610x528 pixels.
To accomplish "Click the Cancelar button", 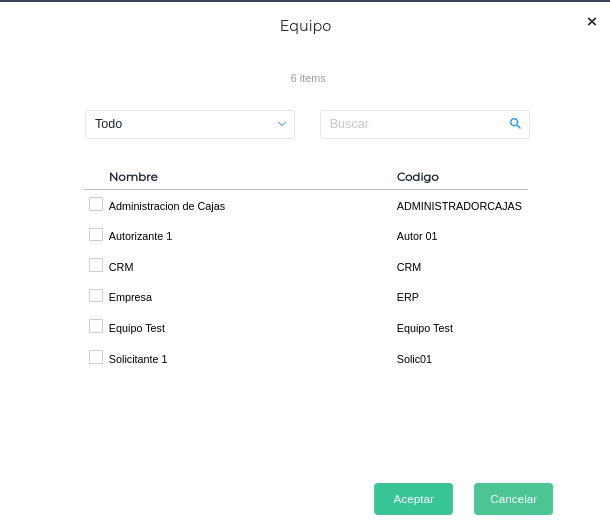I will pyautogui.click(x=513, y=499).
